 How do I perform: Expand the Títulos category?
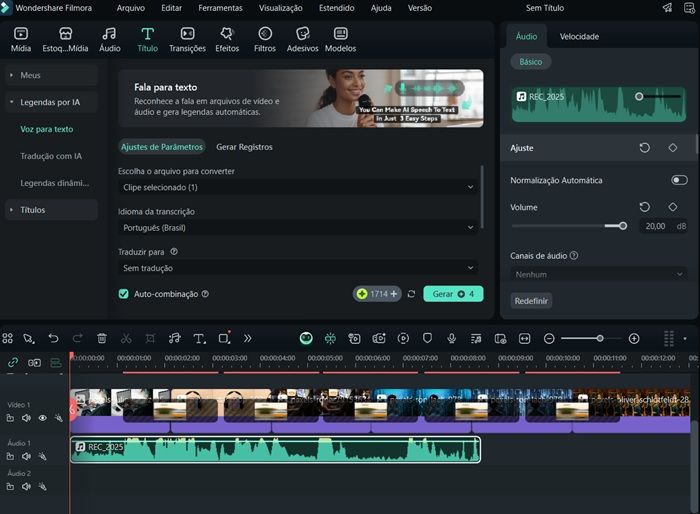tap(51, 210)
